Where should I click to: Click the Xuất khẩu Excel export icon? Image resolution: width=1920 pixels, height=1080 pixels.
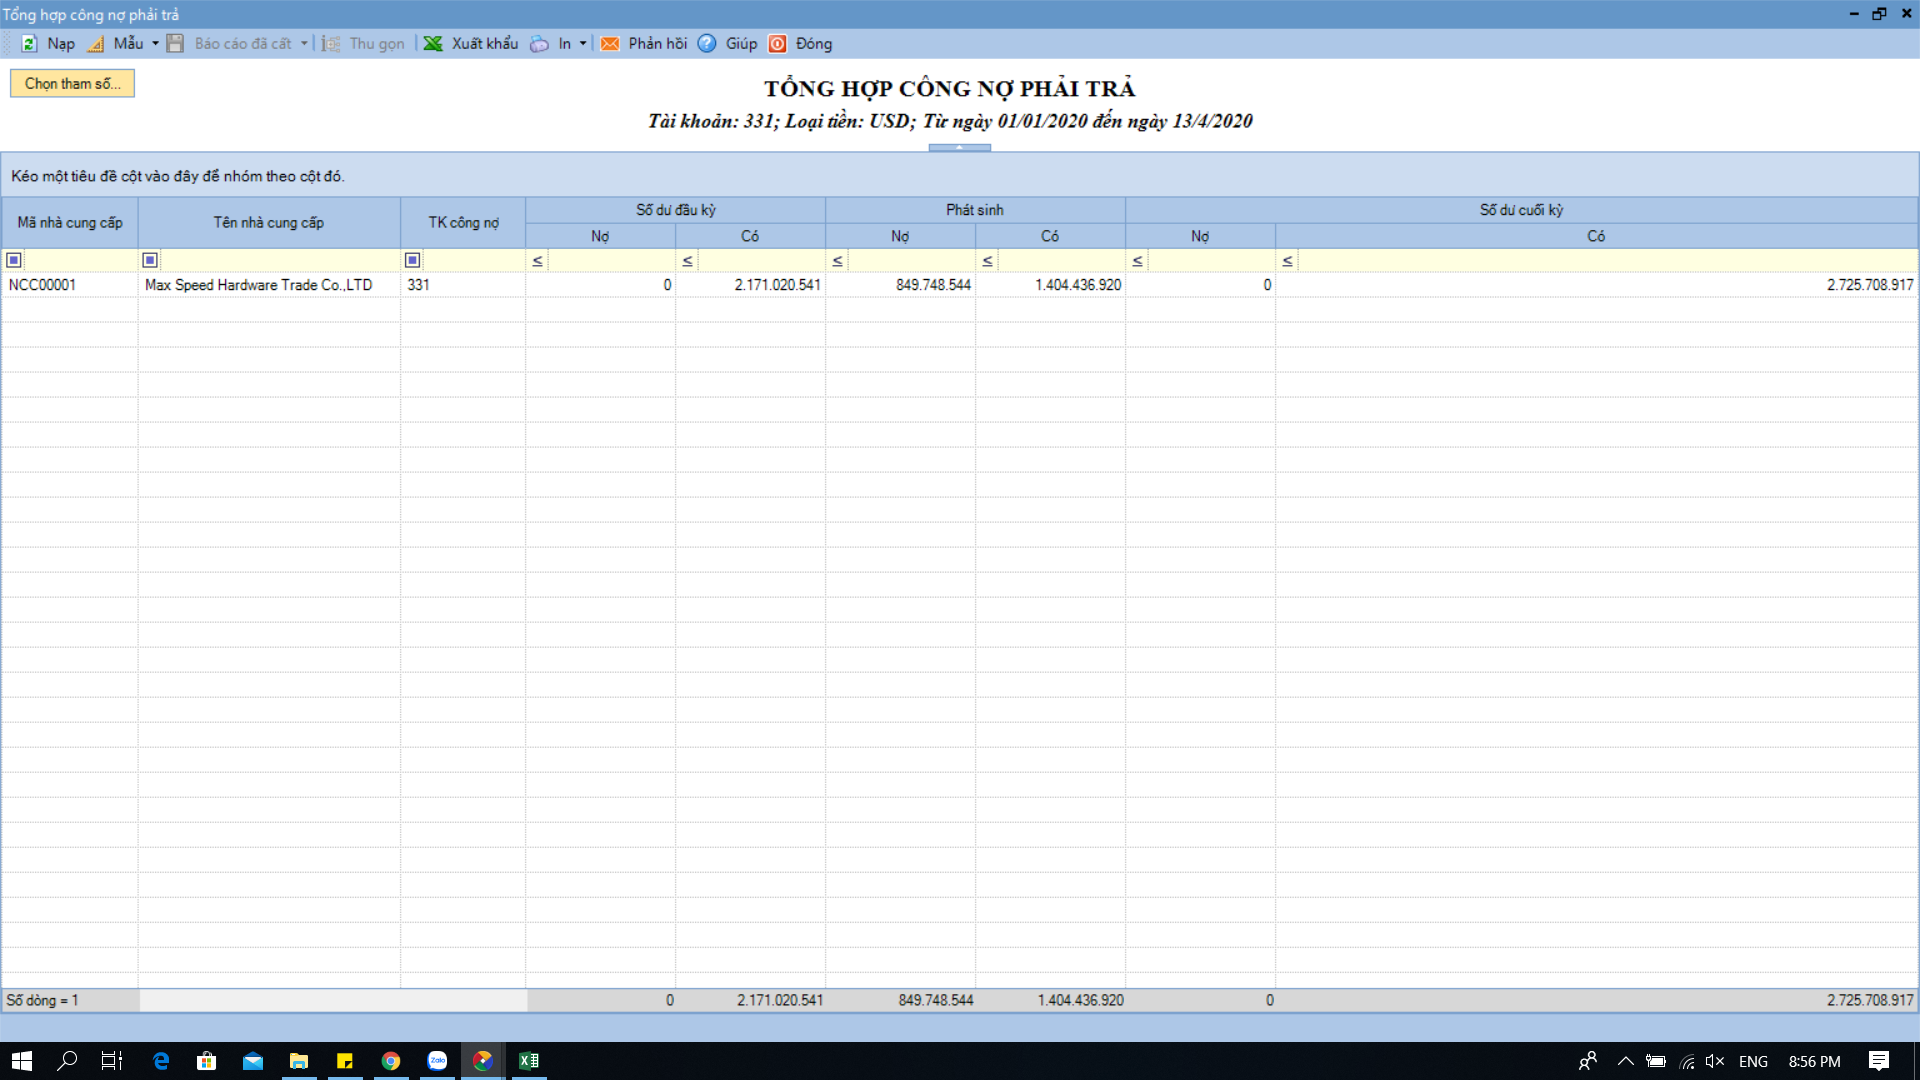pos(433,44)
